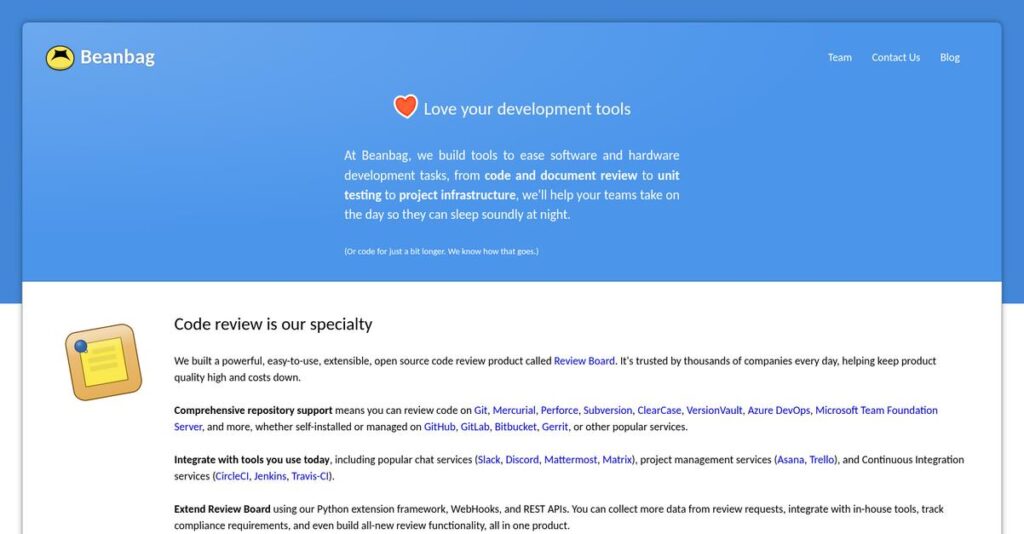Click the '(Or code for just a bit longer...' note

[441, 251]
